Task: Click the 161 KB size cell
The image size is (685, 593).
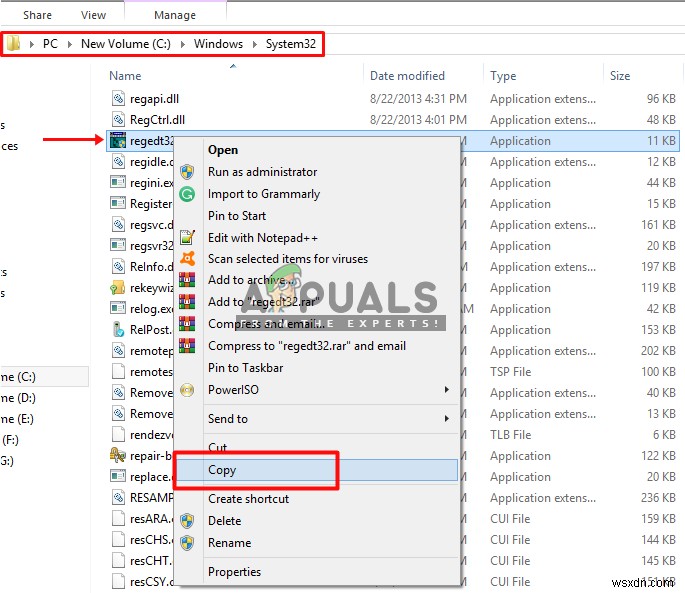Action: (658, 225)
